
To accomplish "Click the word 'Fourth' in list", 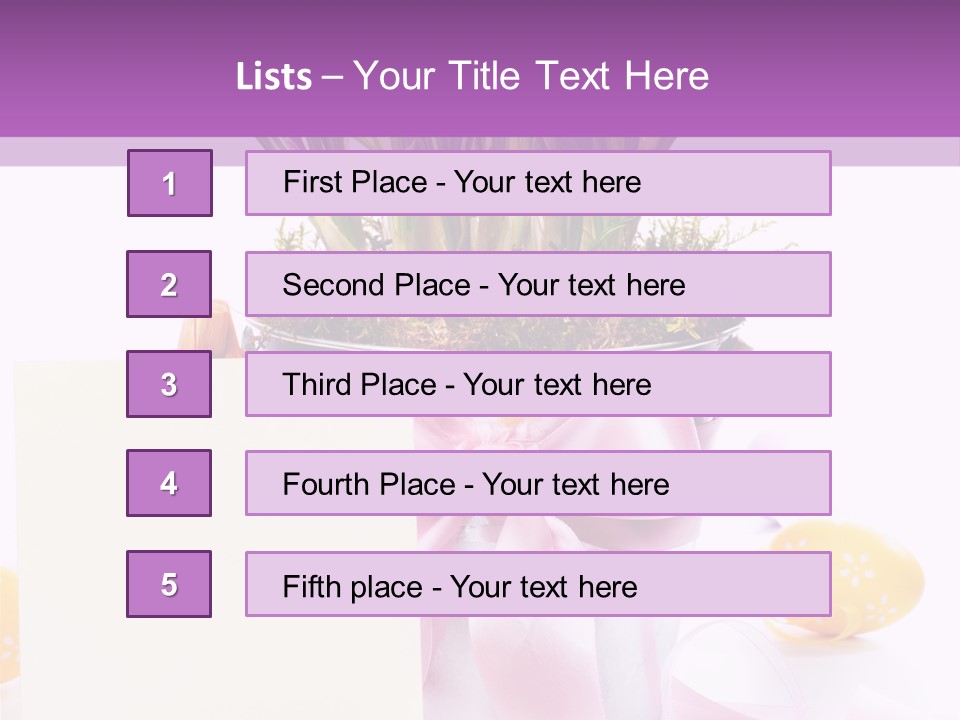I will (x=325, y=484).
